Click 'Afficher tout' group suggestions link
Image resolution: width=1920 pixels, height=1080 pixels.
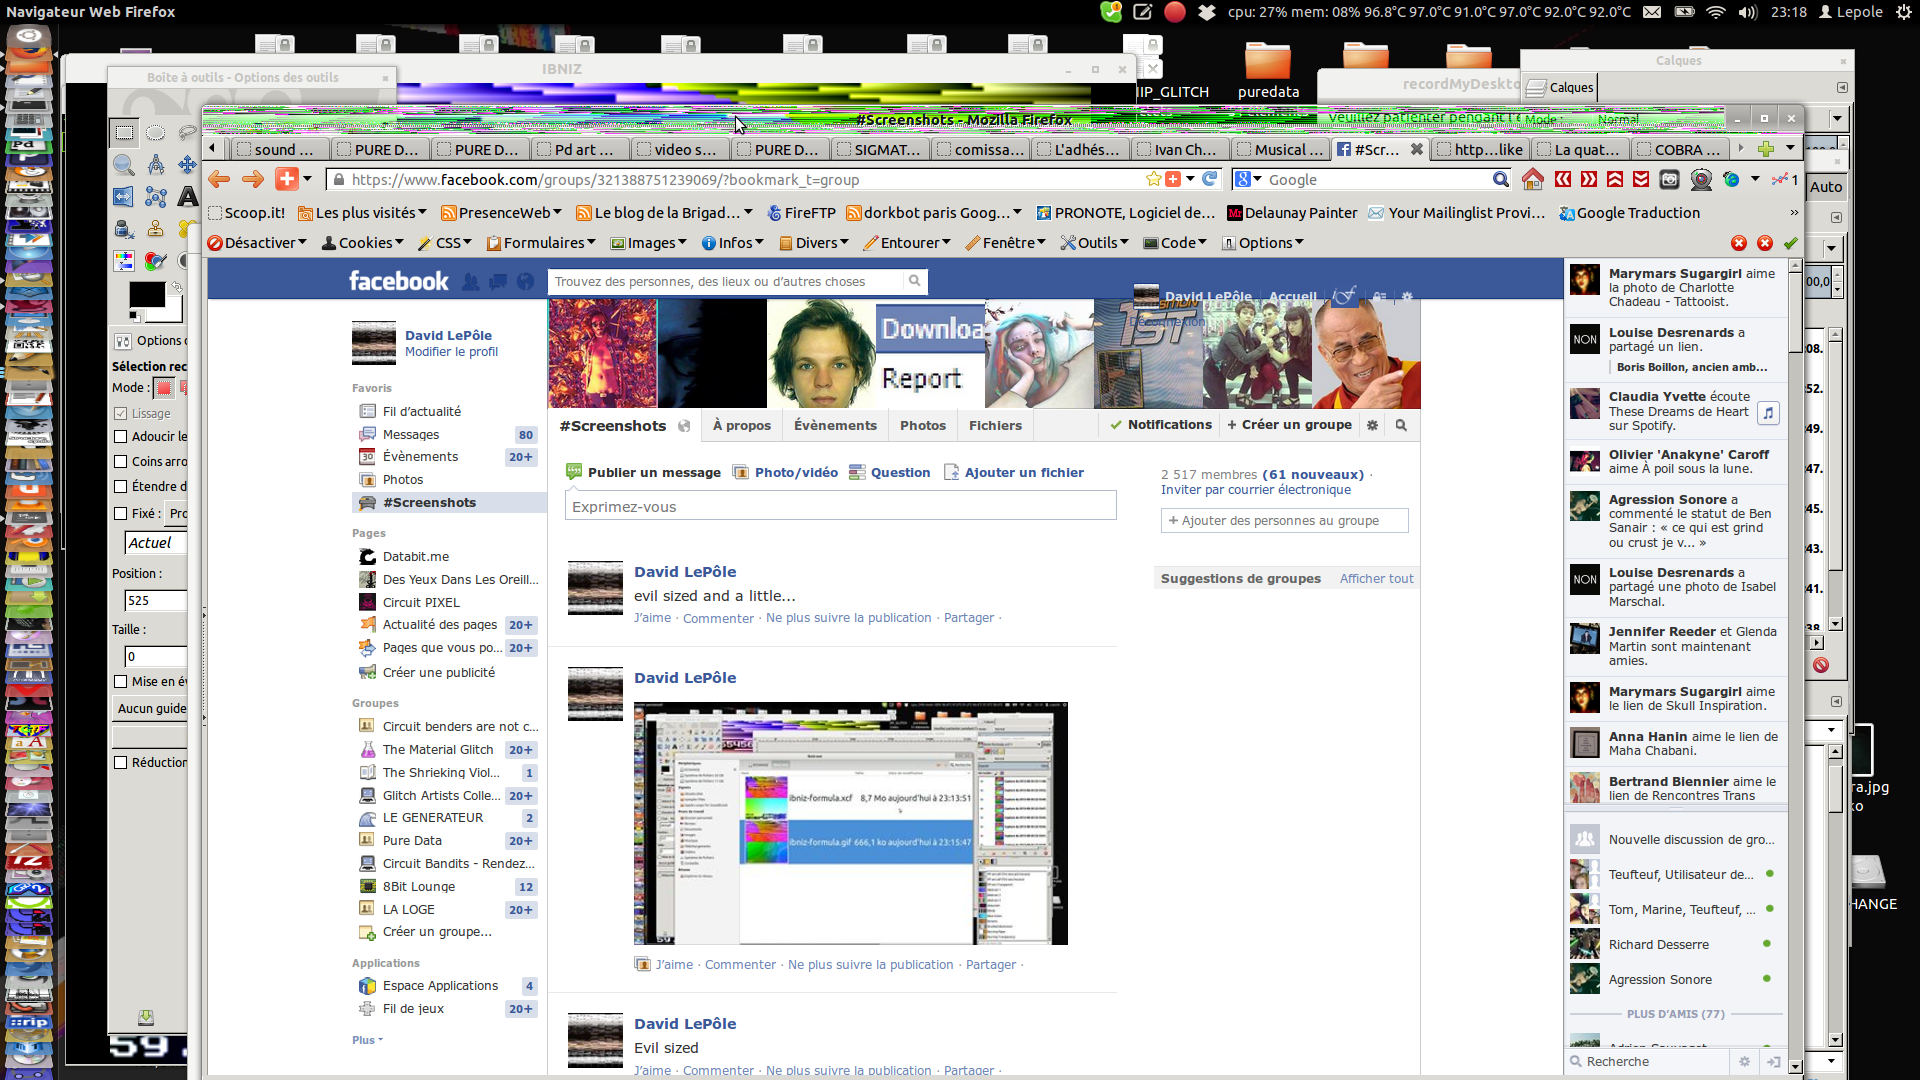[1376, 579]
